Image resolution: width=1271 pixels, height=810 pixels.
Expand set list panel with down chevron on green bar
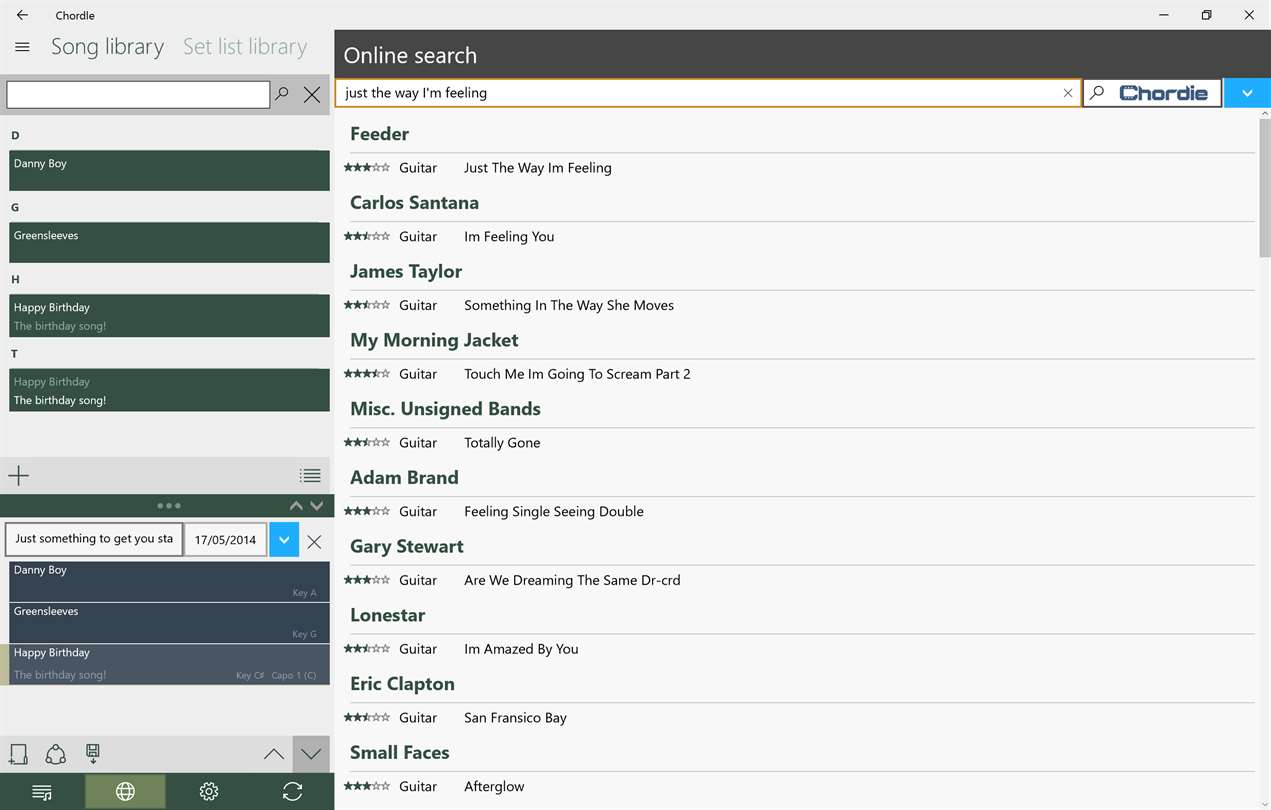317,506
